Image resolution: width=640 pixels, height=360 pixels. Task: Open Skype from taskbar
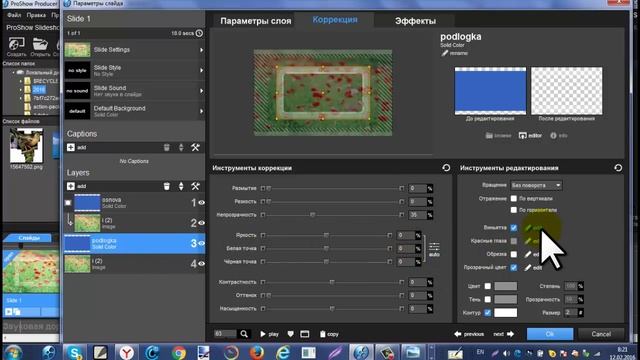75,352
